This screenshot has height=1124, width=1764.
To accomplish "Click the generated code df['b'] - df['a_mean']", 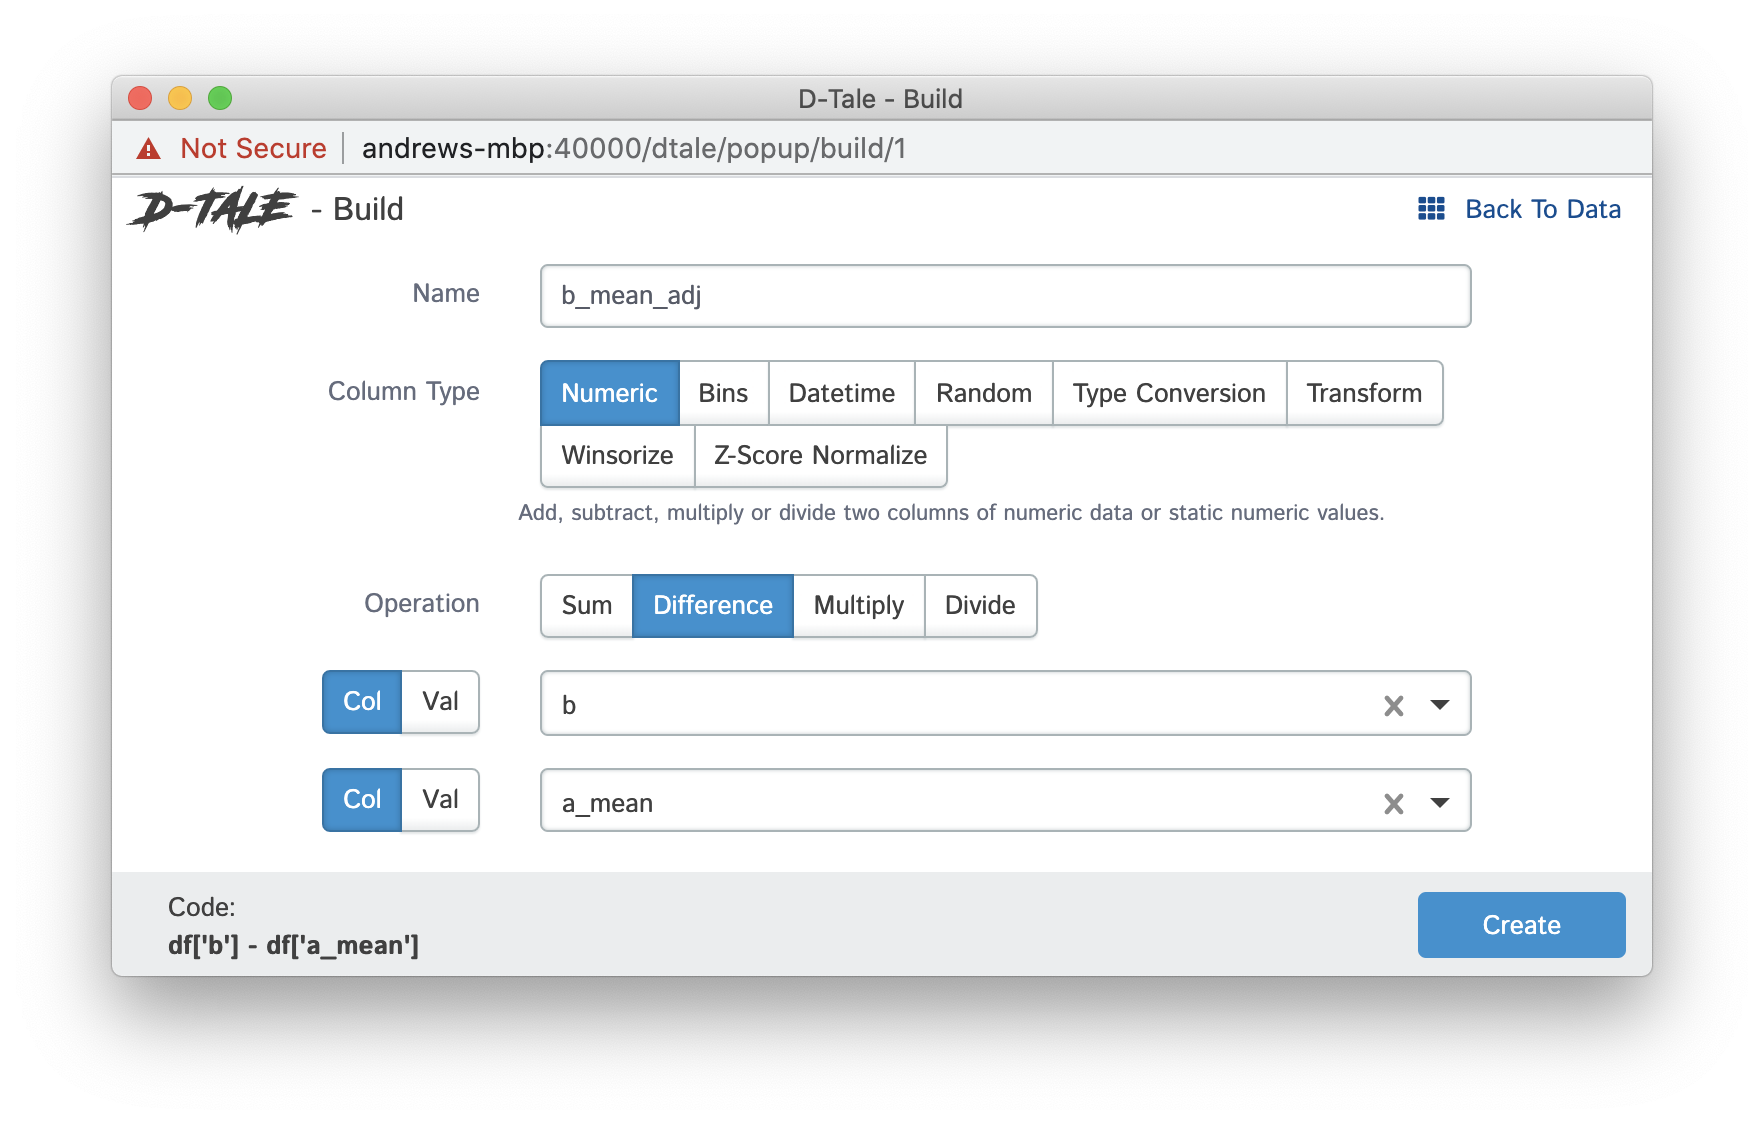I will [294, 945].
